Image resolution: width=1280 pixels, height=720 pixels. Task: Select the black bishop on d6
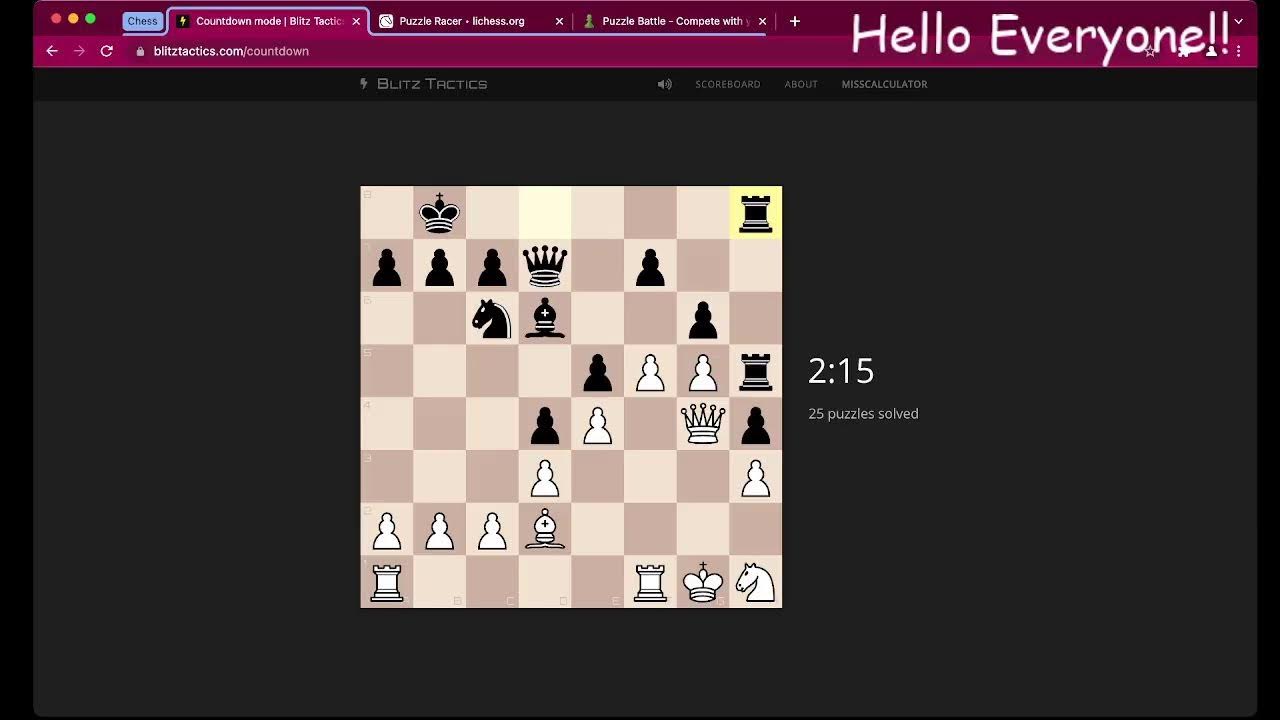click(x=545, y=318)
